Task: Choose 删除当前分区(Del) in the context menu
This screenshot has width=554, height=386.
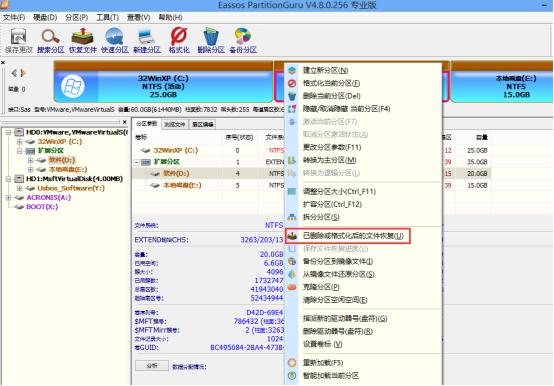Action: click(x=363, y=96)
